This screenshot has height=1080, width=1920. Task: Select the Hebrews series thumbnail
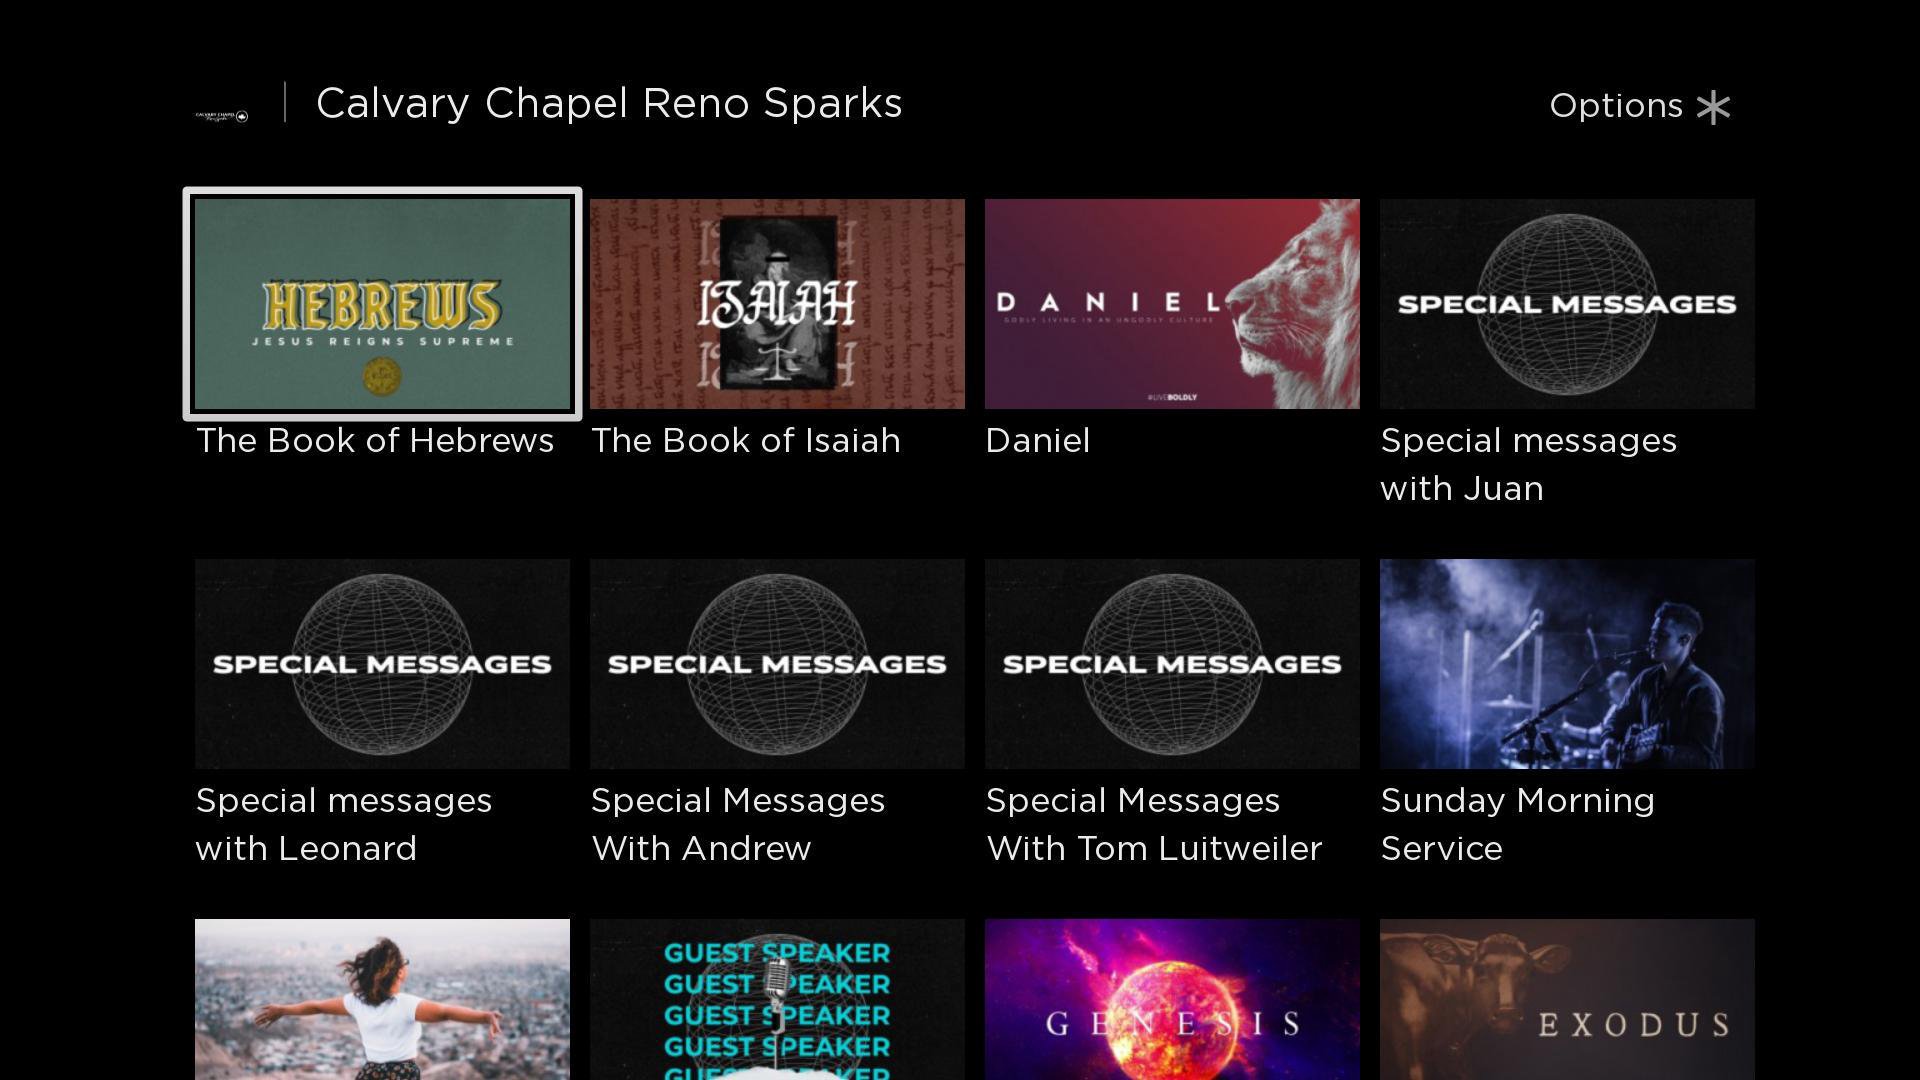click(382, 304)
